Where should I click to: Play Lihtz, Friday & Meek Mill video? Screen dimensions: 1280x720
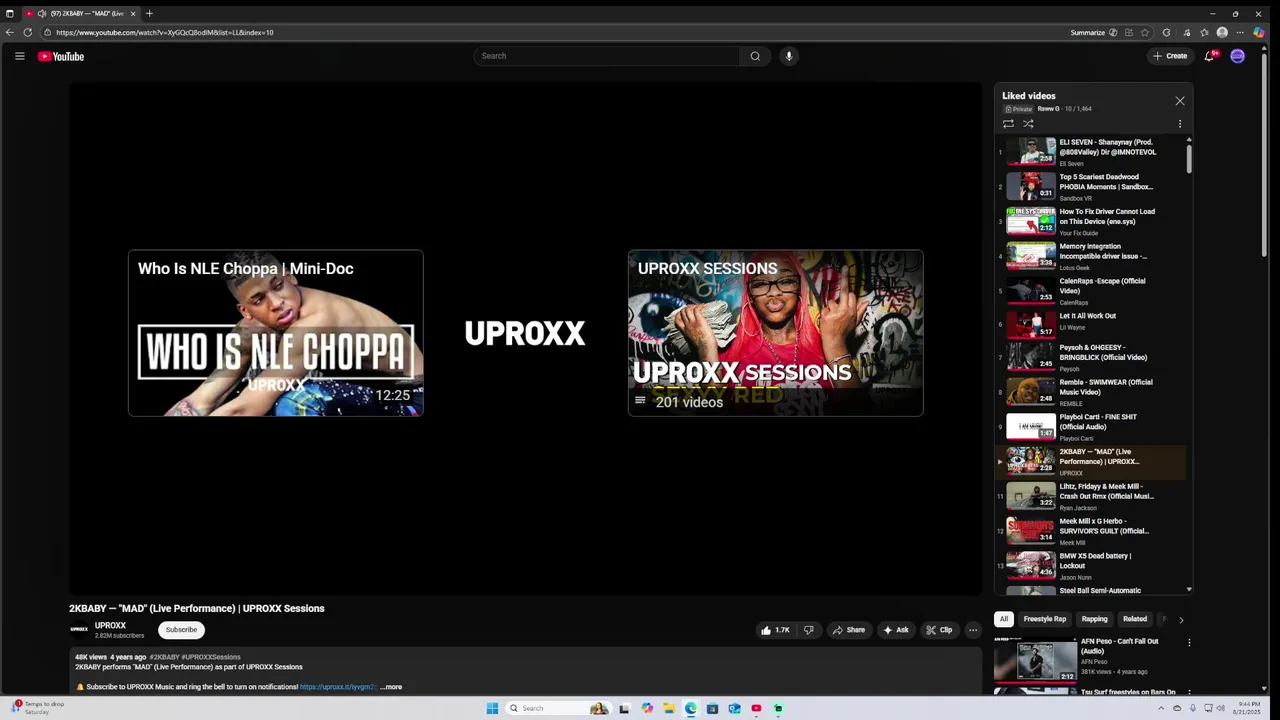[1091, 497]
